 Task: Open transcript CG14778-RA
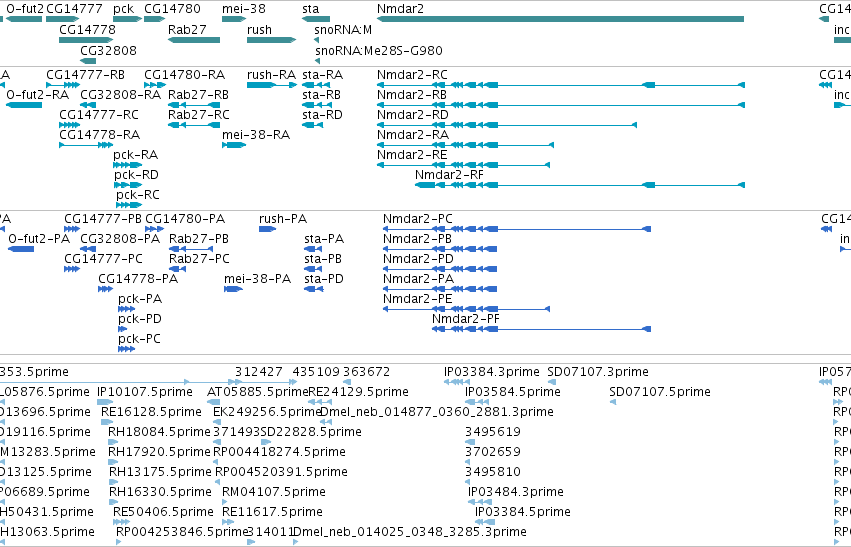click(x=99, y=134)
